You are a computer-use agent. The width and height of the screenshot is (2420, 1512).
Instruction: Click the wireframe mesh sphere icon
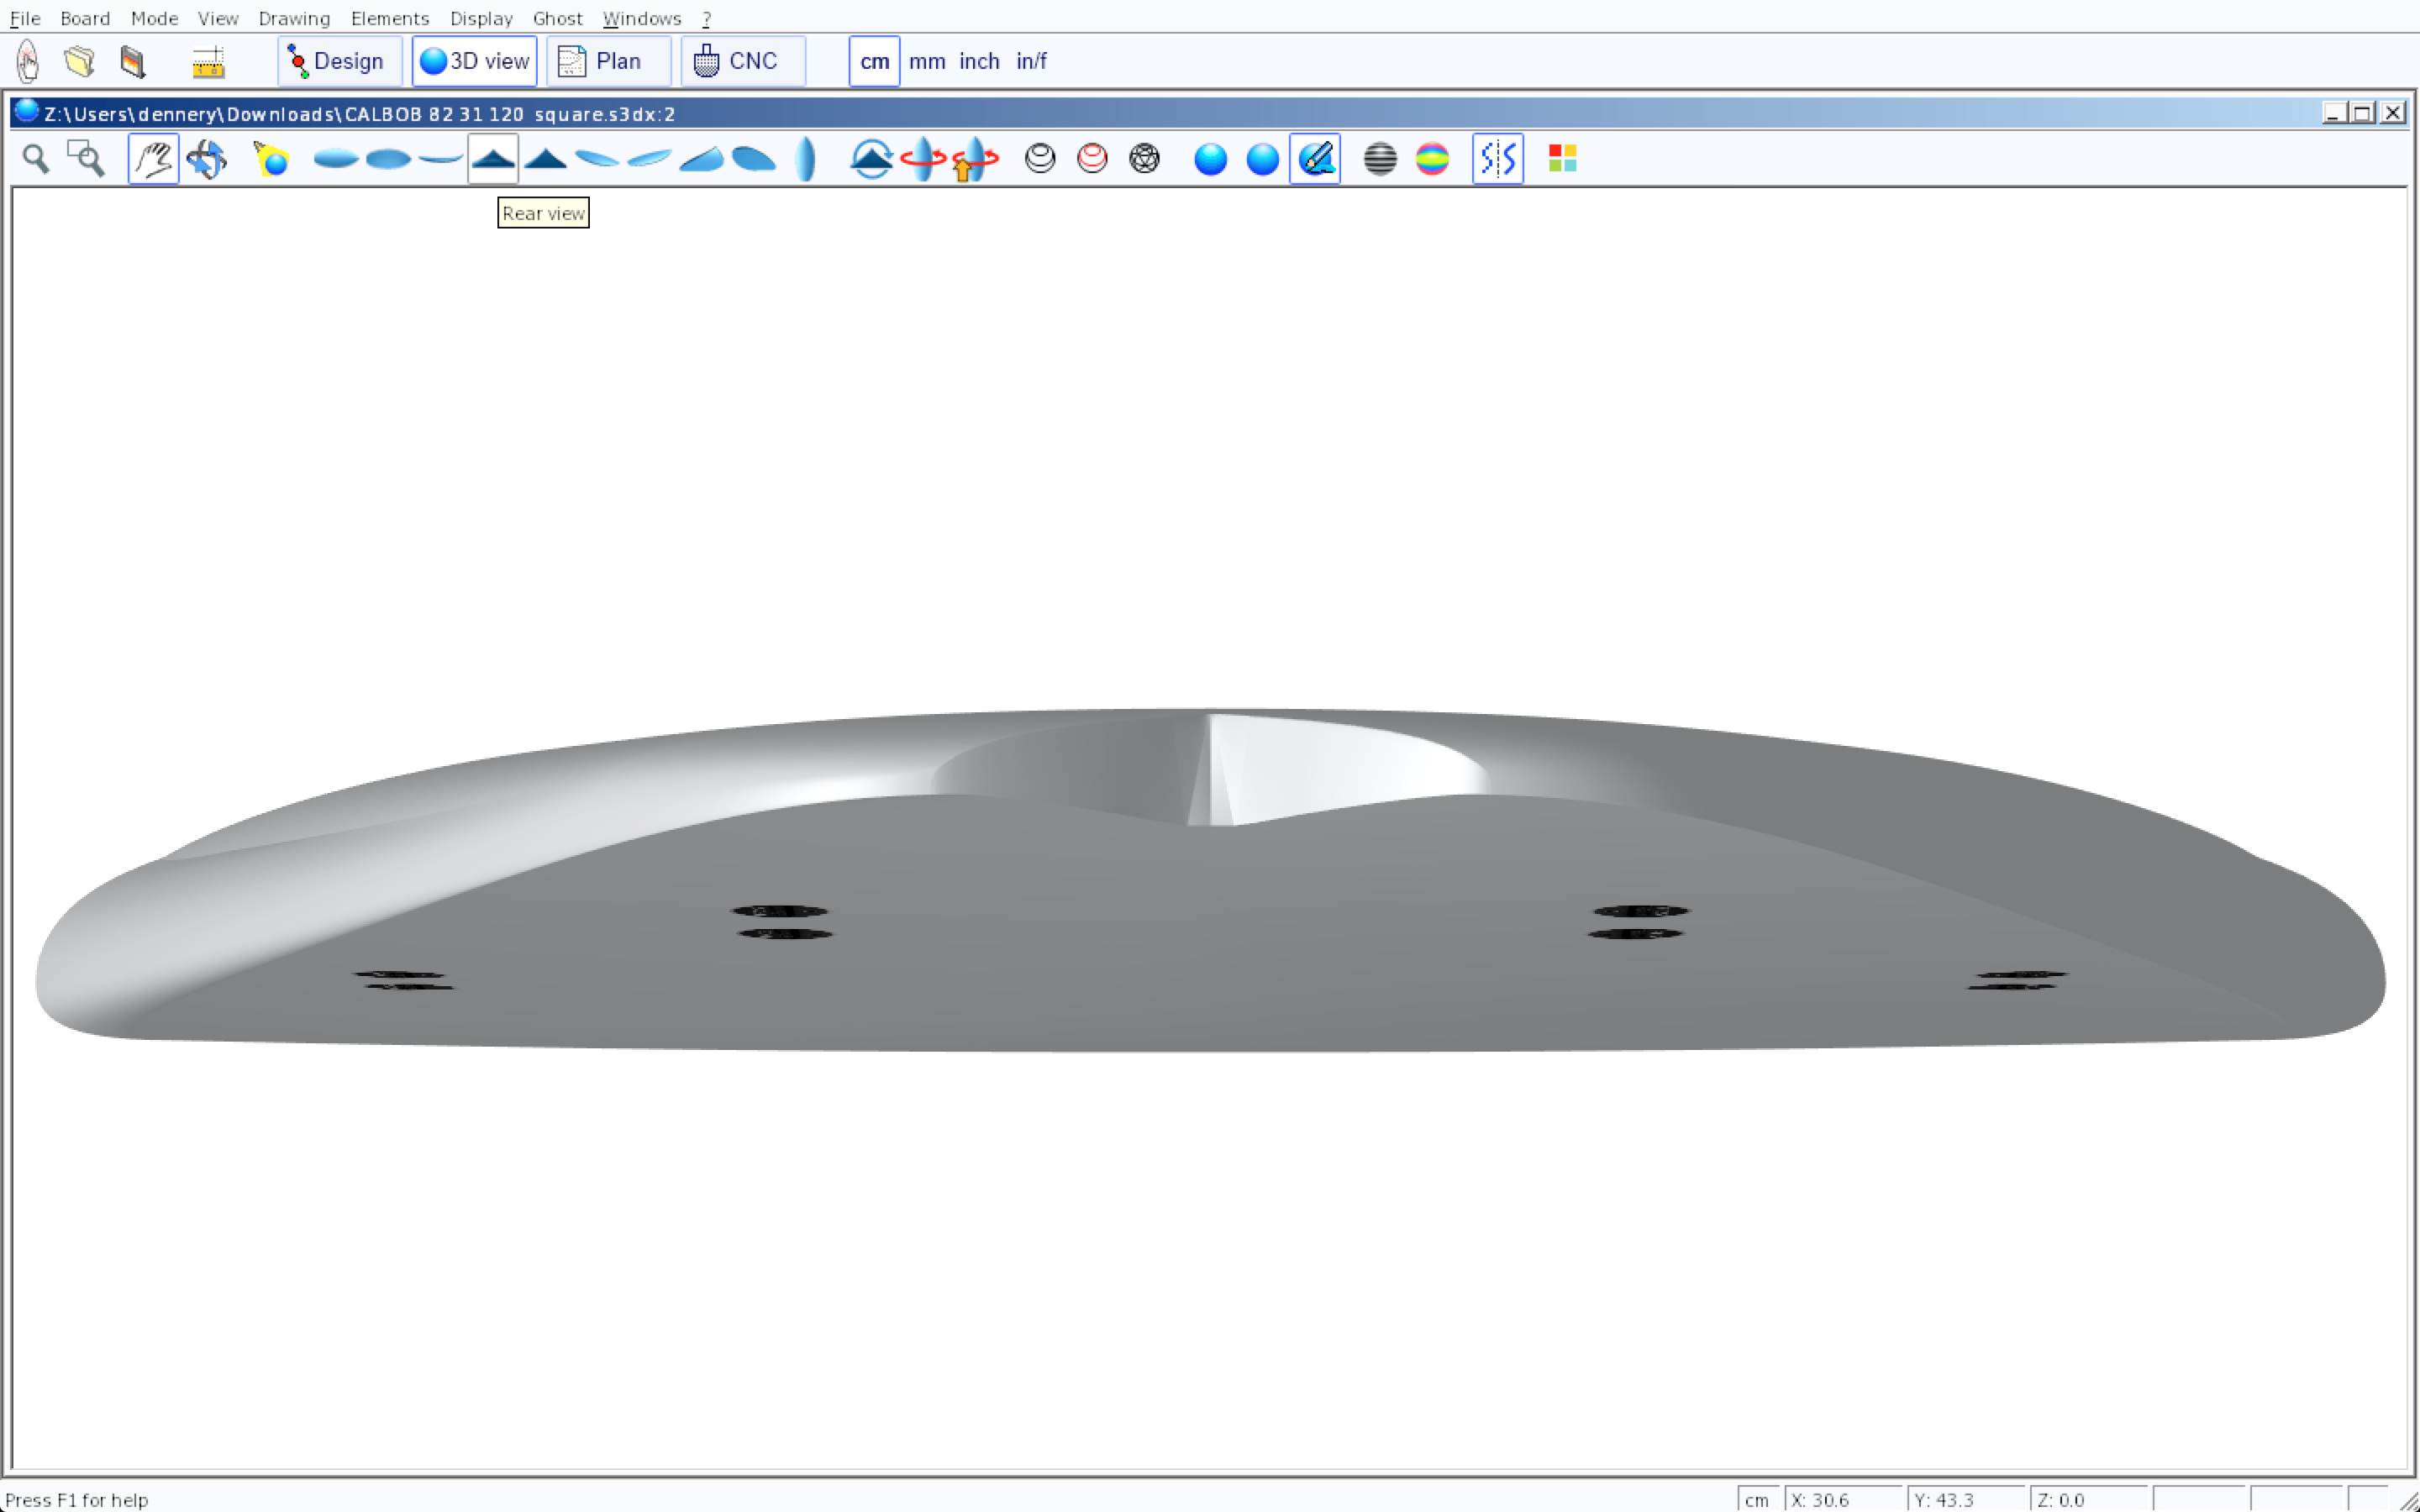pos(1144,159)
